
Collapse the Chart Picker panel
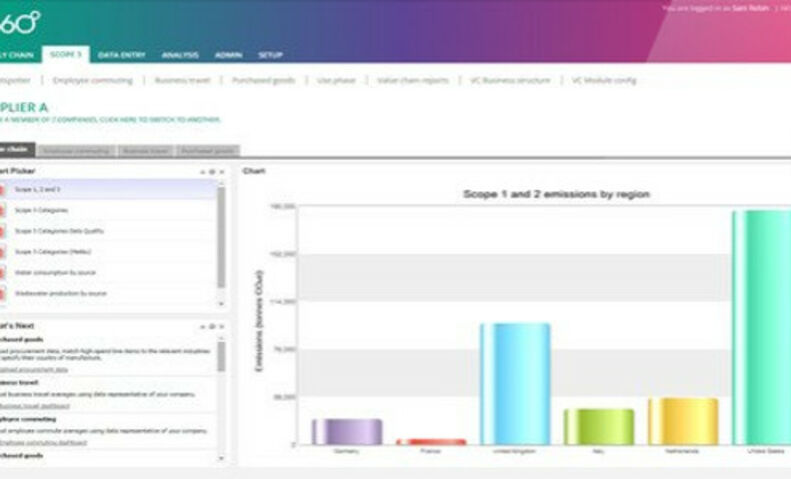click(203, 172)
